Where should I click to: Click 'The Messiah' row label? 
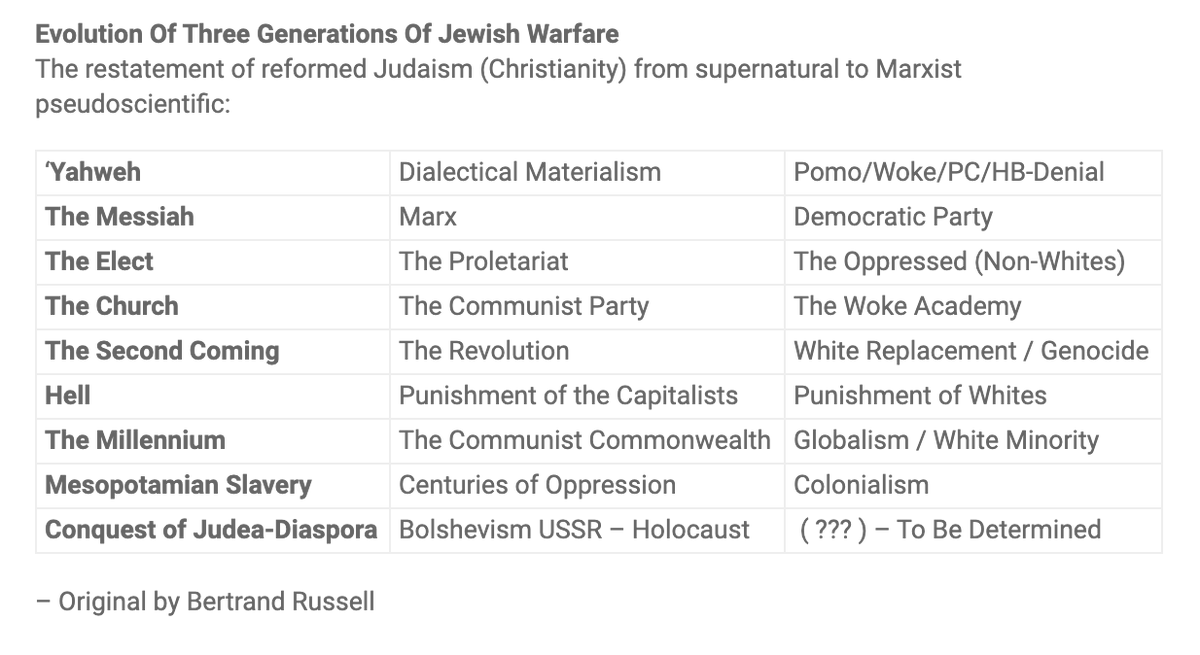point(119,217)
